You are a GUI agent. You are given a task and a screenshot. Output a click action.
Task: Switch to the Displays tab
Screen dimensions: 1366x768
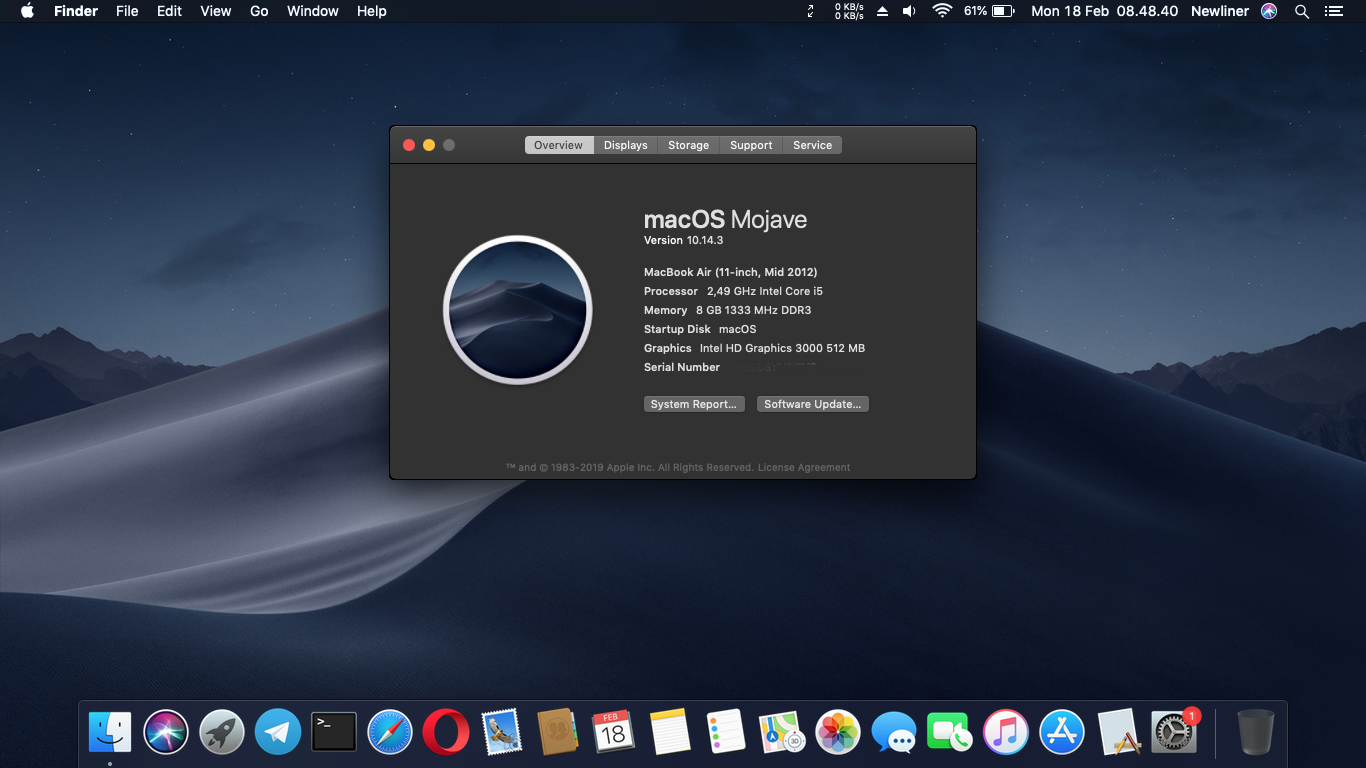pyautogui.click(x=626, y=145)
